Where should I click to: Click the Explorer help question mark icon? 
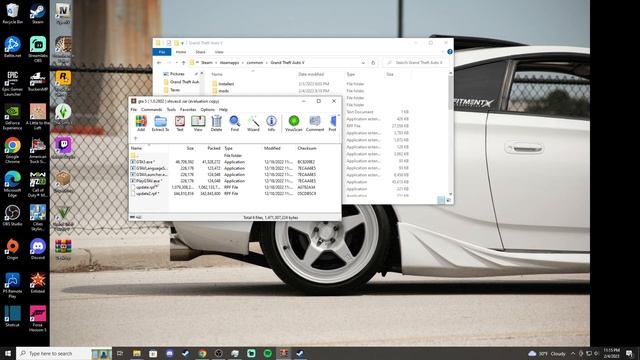click(x=450, y=52)
